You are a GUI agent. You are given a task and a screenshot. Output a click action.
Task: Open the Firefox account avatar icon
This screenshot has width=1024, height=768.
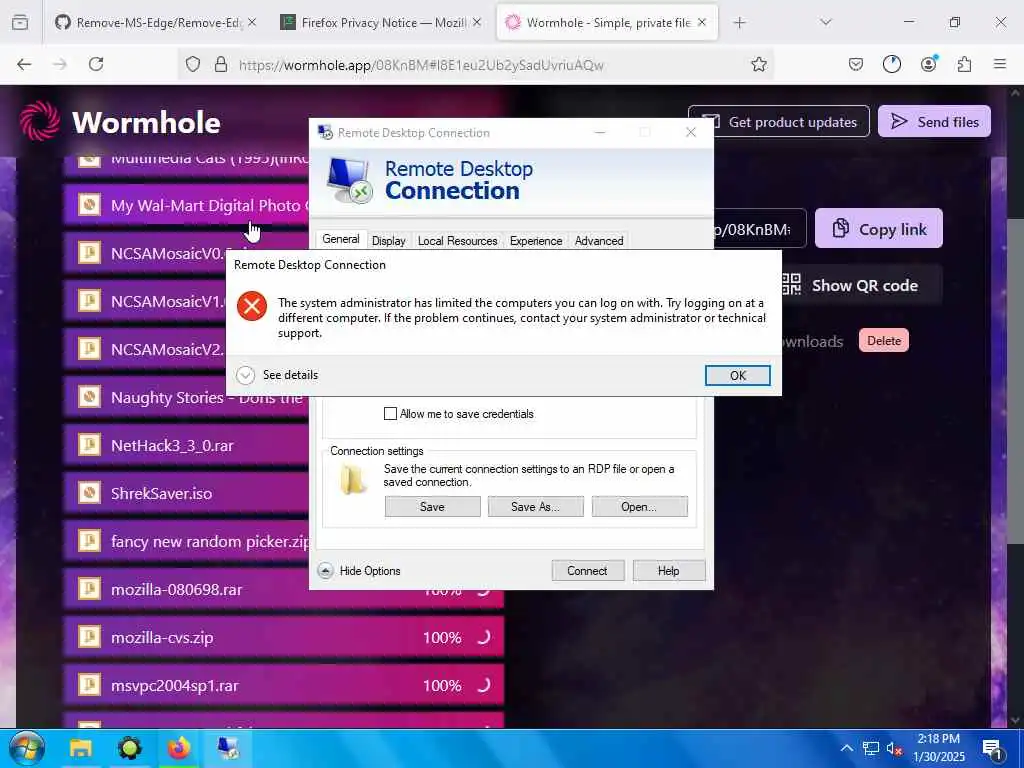[928, 63]
